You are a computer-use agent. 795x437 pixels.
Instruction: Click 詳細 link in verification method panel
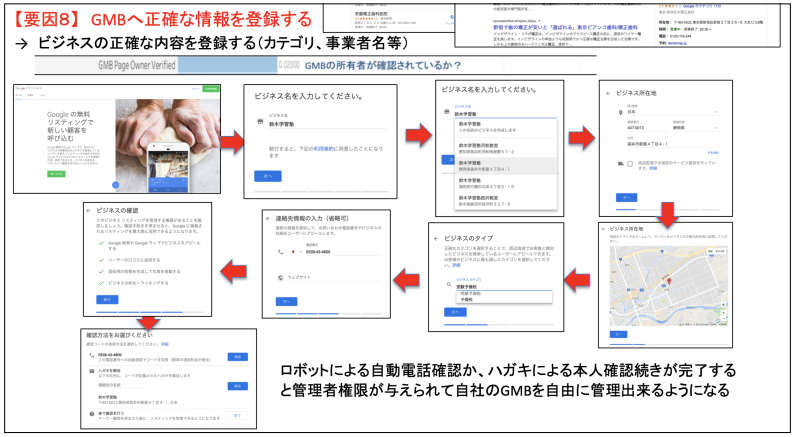[x=164, y=344]
